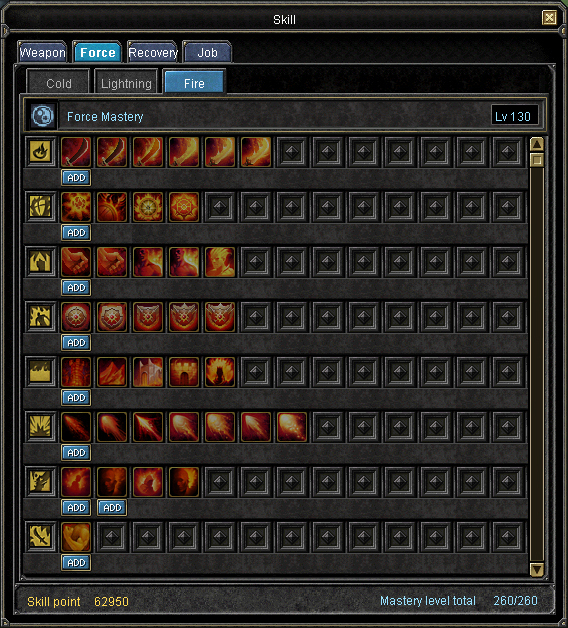Screen dimensions: 568x628
Task: Select the last fireball skill in sixth row
Action: coord(292,427)
